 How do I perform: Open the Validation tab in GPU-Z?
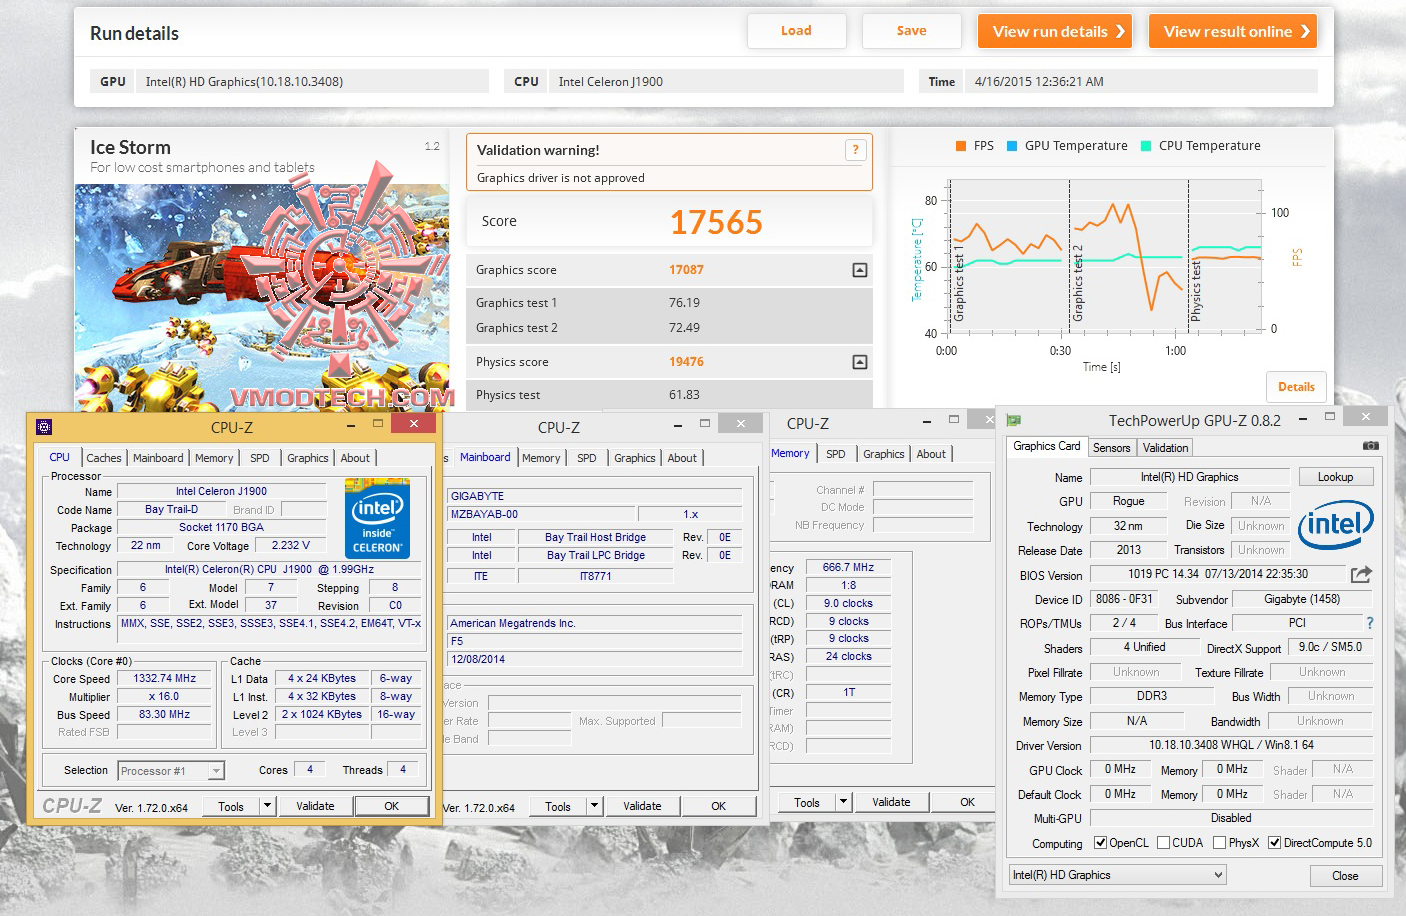tap(1166, 448)
